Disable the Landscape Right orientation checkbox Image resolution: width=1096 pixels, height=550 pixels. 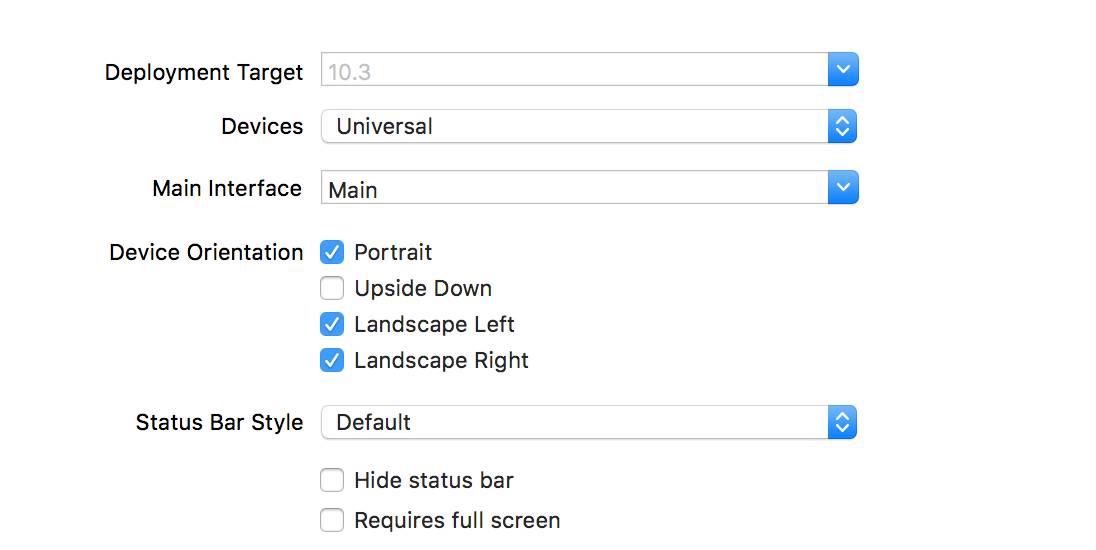tap(332, 360)
